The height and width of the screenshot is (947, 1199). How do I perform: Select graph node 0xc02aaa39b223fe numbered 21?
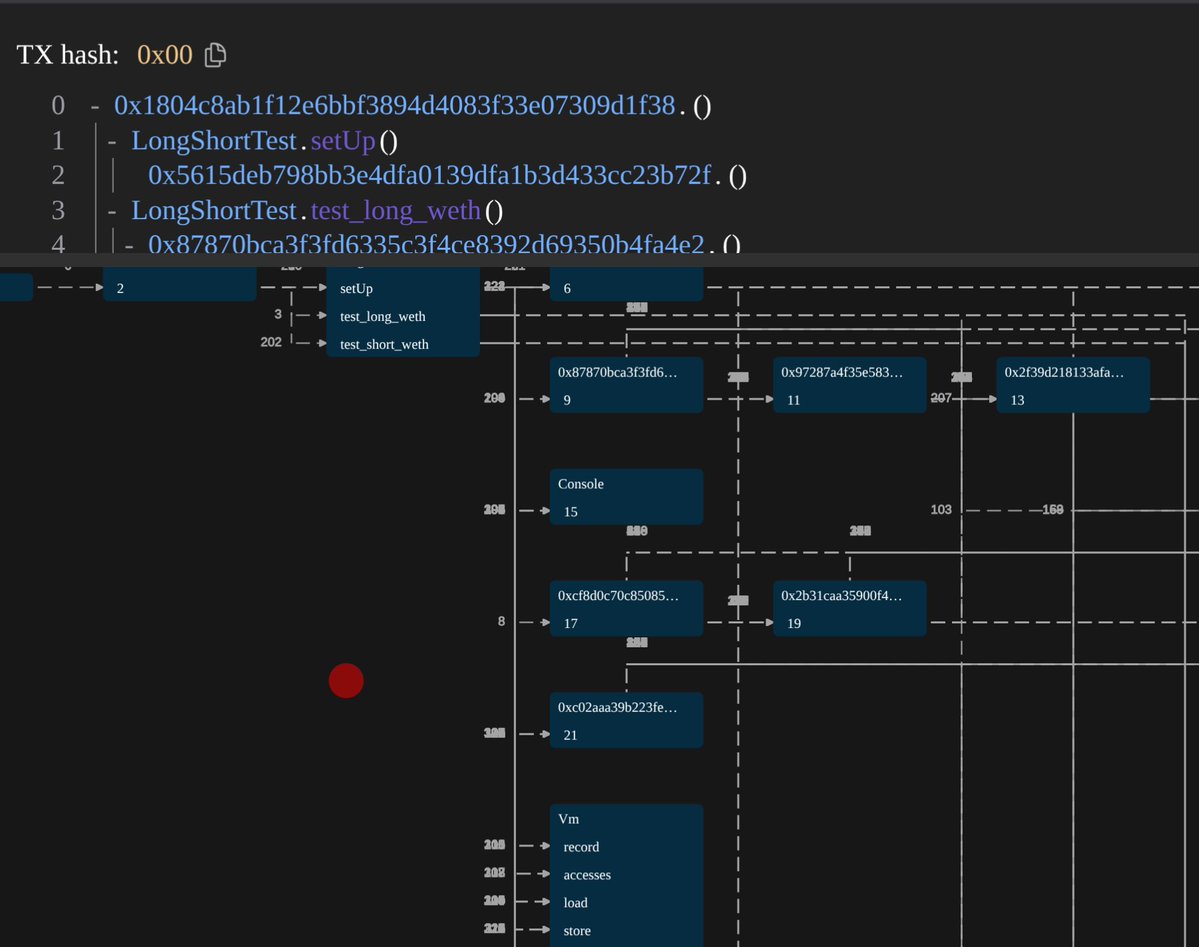pyautogui.click(x=625, y=720)
